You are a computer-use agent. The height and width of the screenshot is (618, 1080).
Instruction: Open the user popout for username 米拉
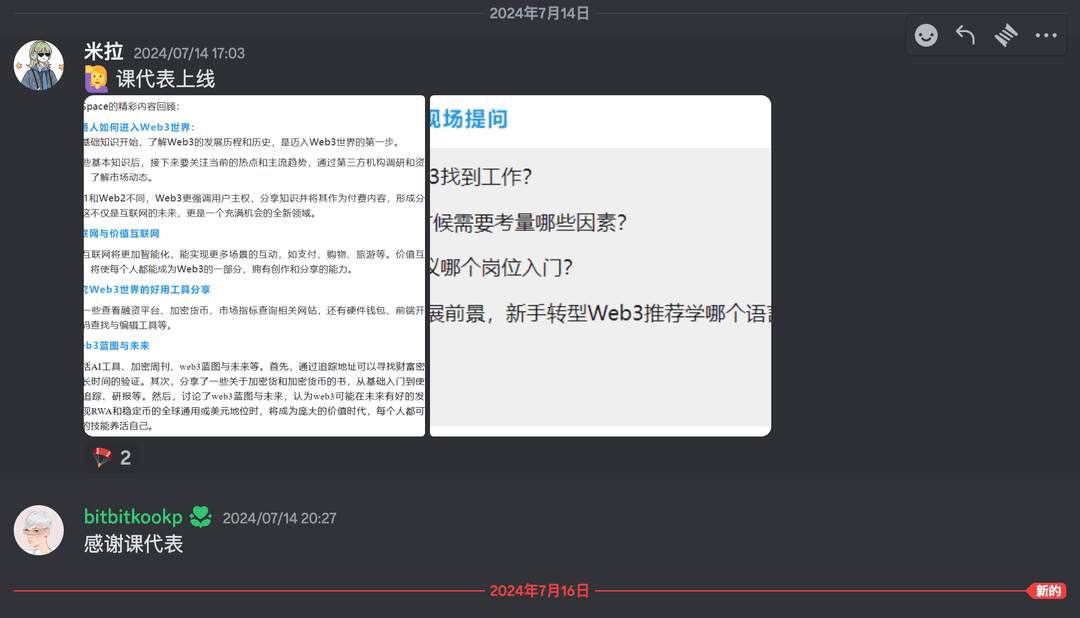pyautogui.click(x=103, y=52)
